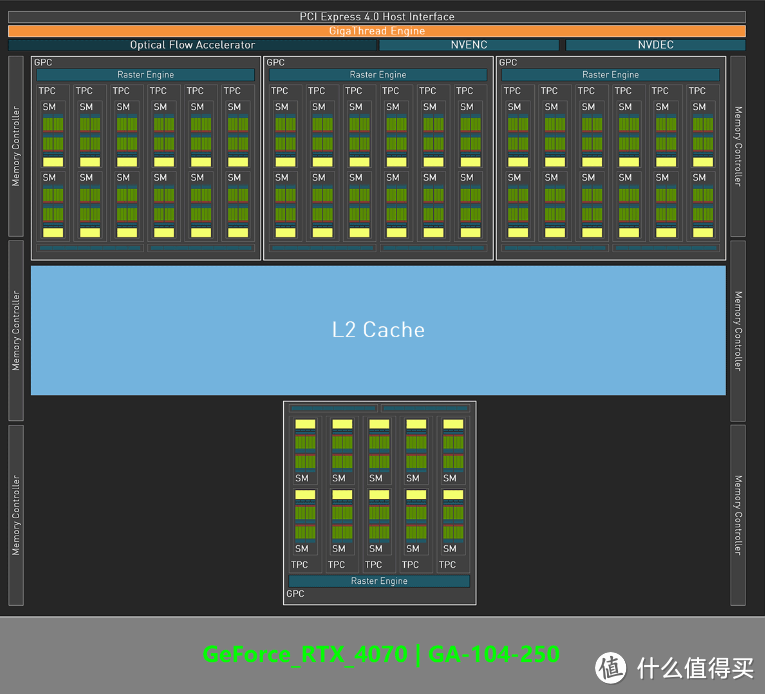Image resolution: width=765 pixels, height=695 pixels.
Task: Click the GeForce_RTX_4070 | GA-104-250 green caption
Action: pos(381,654)
